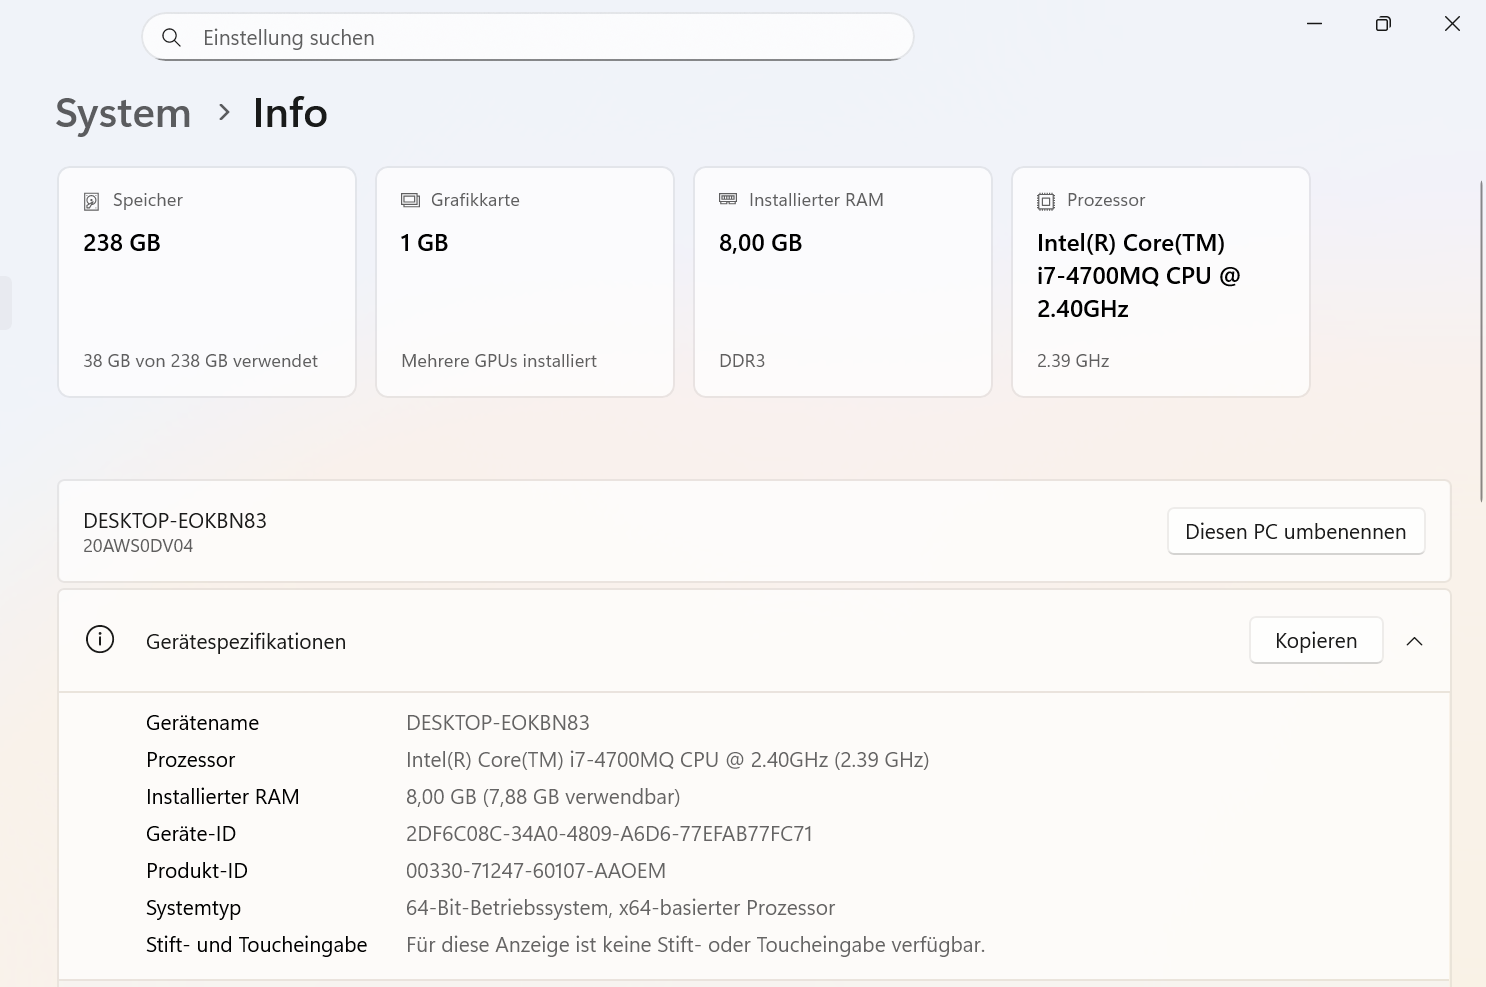Select Produkt-ID value 00330-71247-60107-AAOEM
This screenshot has height=987, width=1486.
pyautogui.click(x=536, y=871)
